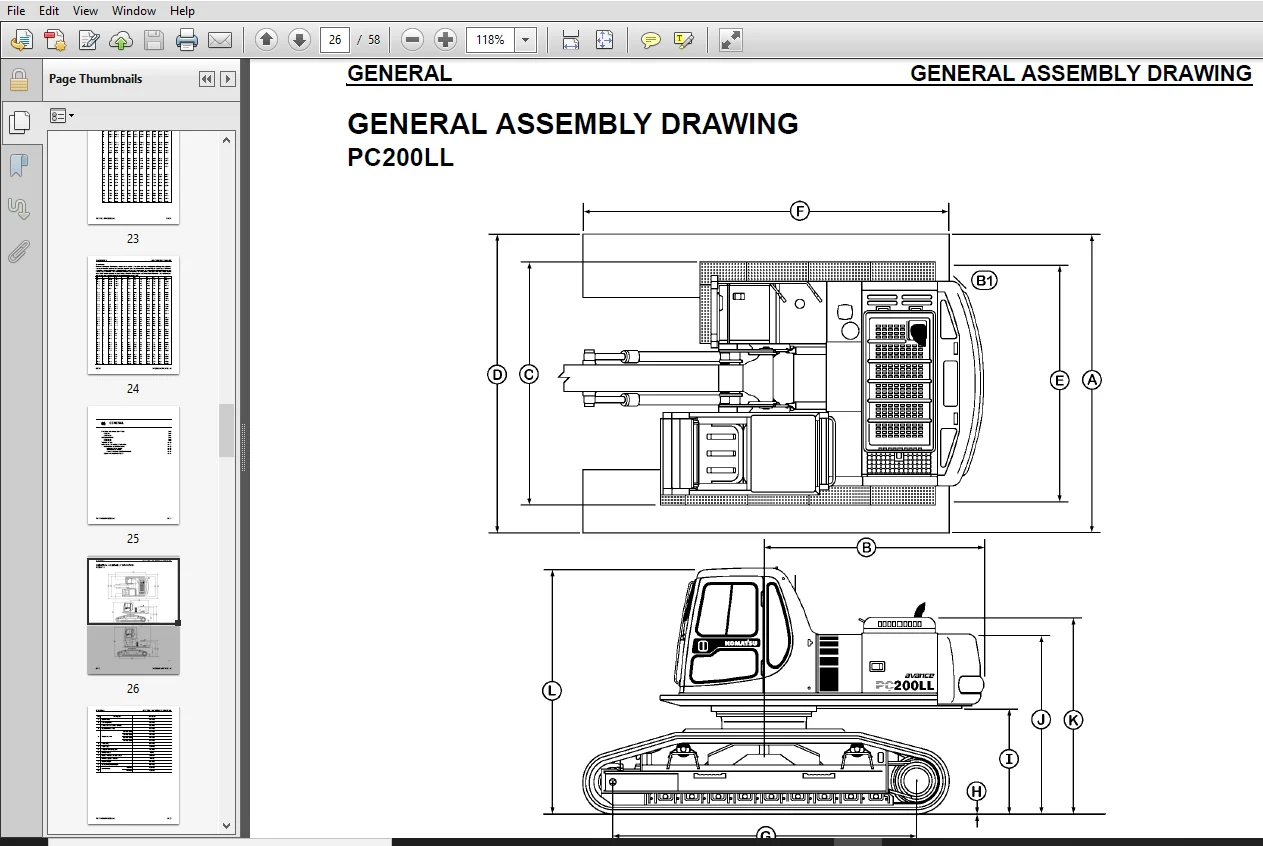Select the page 26 thumbnail
The image size is (1263, 846).
pos(133,616)
